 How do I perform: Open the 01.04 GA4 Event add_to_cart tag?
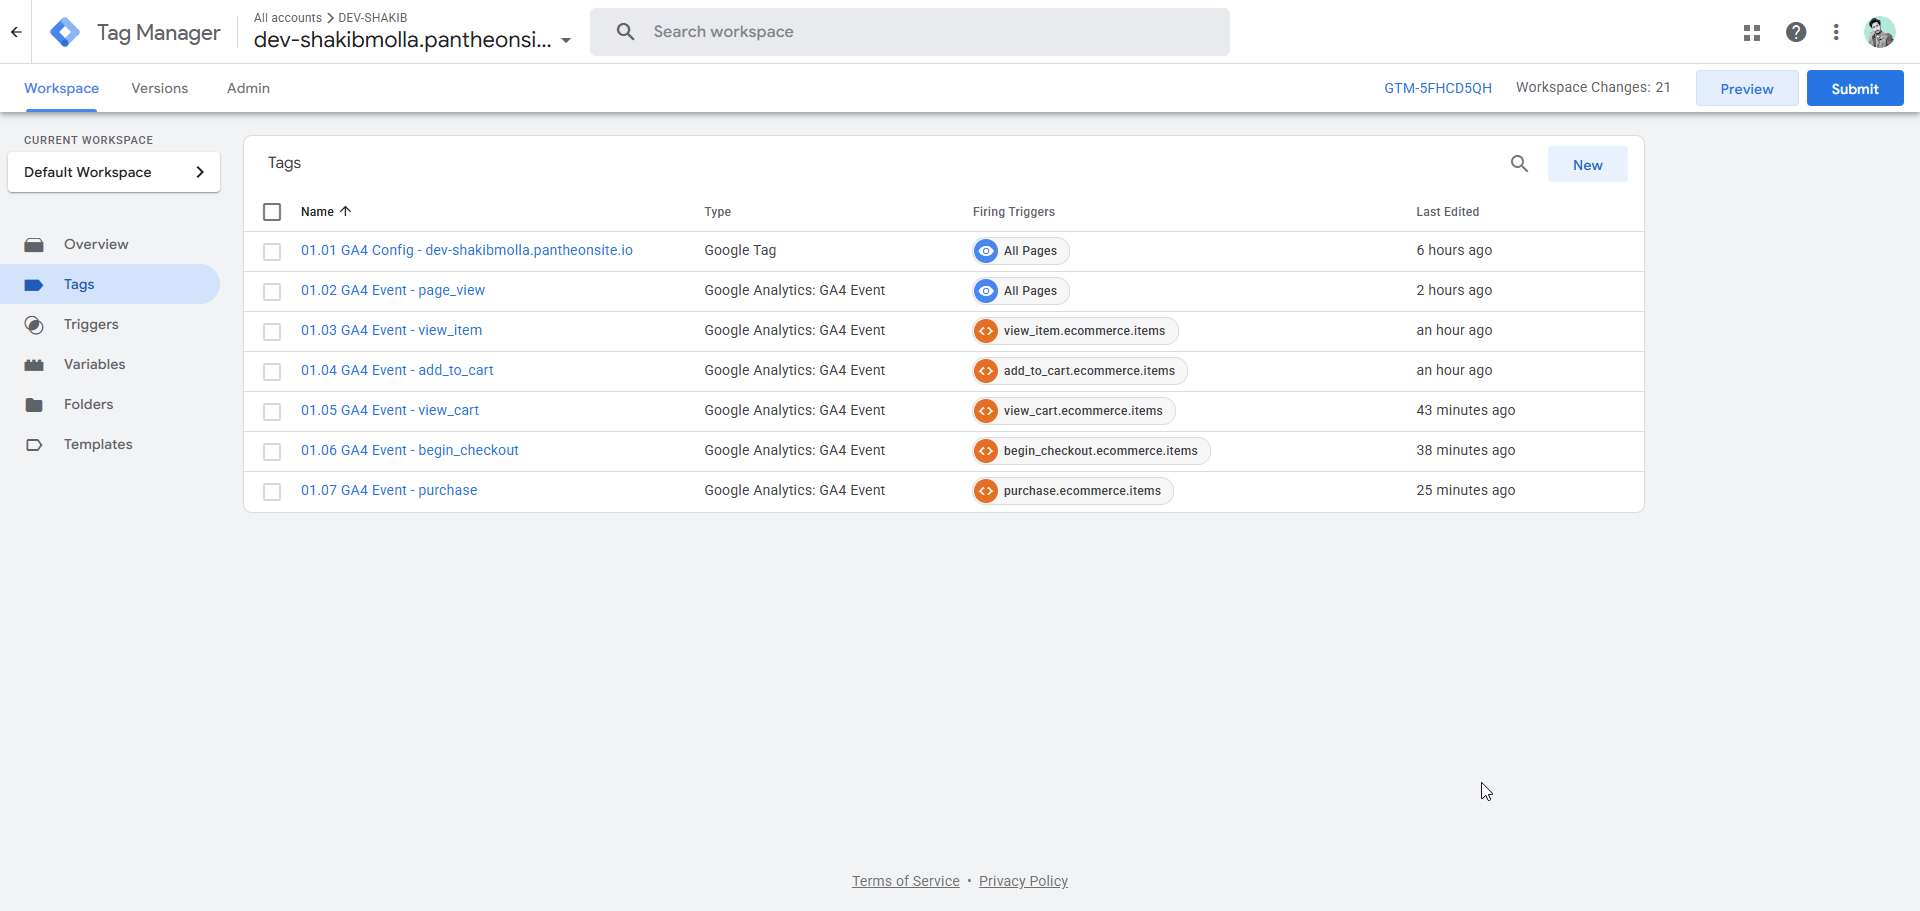click(397, 370)
